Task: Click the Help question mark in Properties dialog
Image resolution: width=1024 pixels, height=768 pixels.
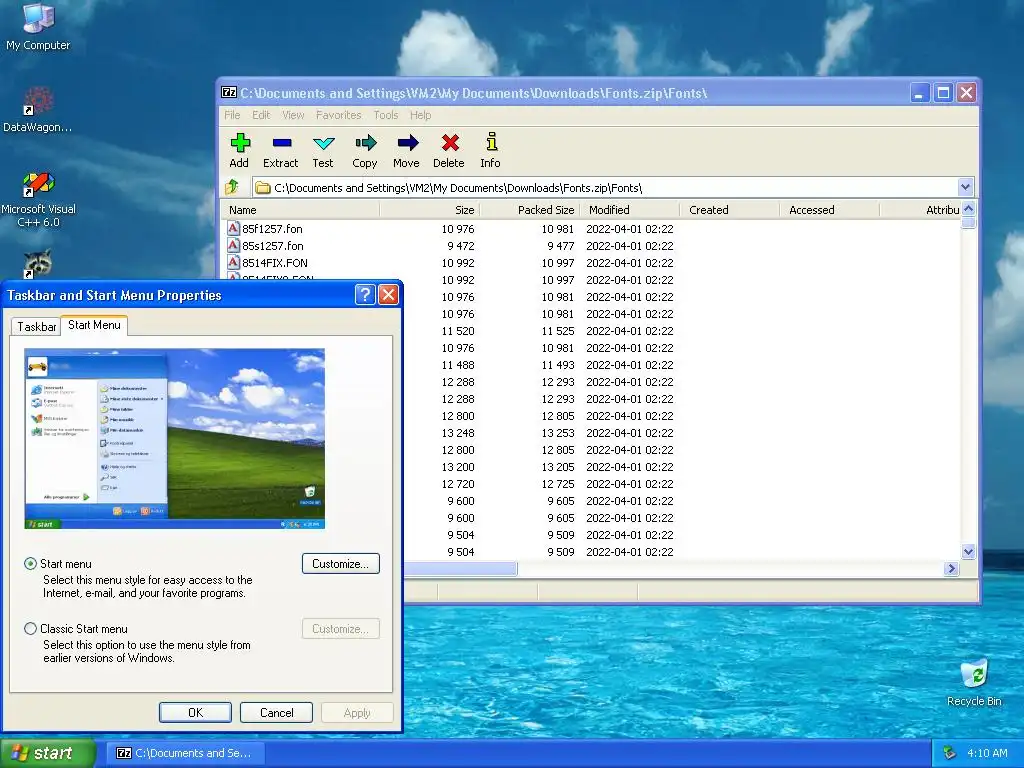Action: 365,295
